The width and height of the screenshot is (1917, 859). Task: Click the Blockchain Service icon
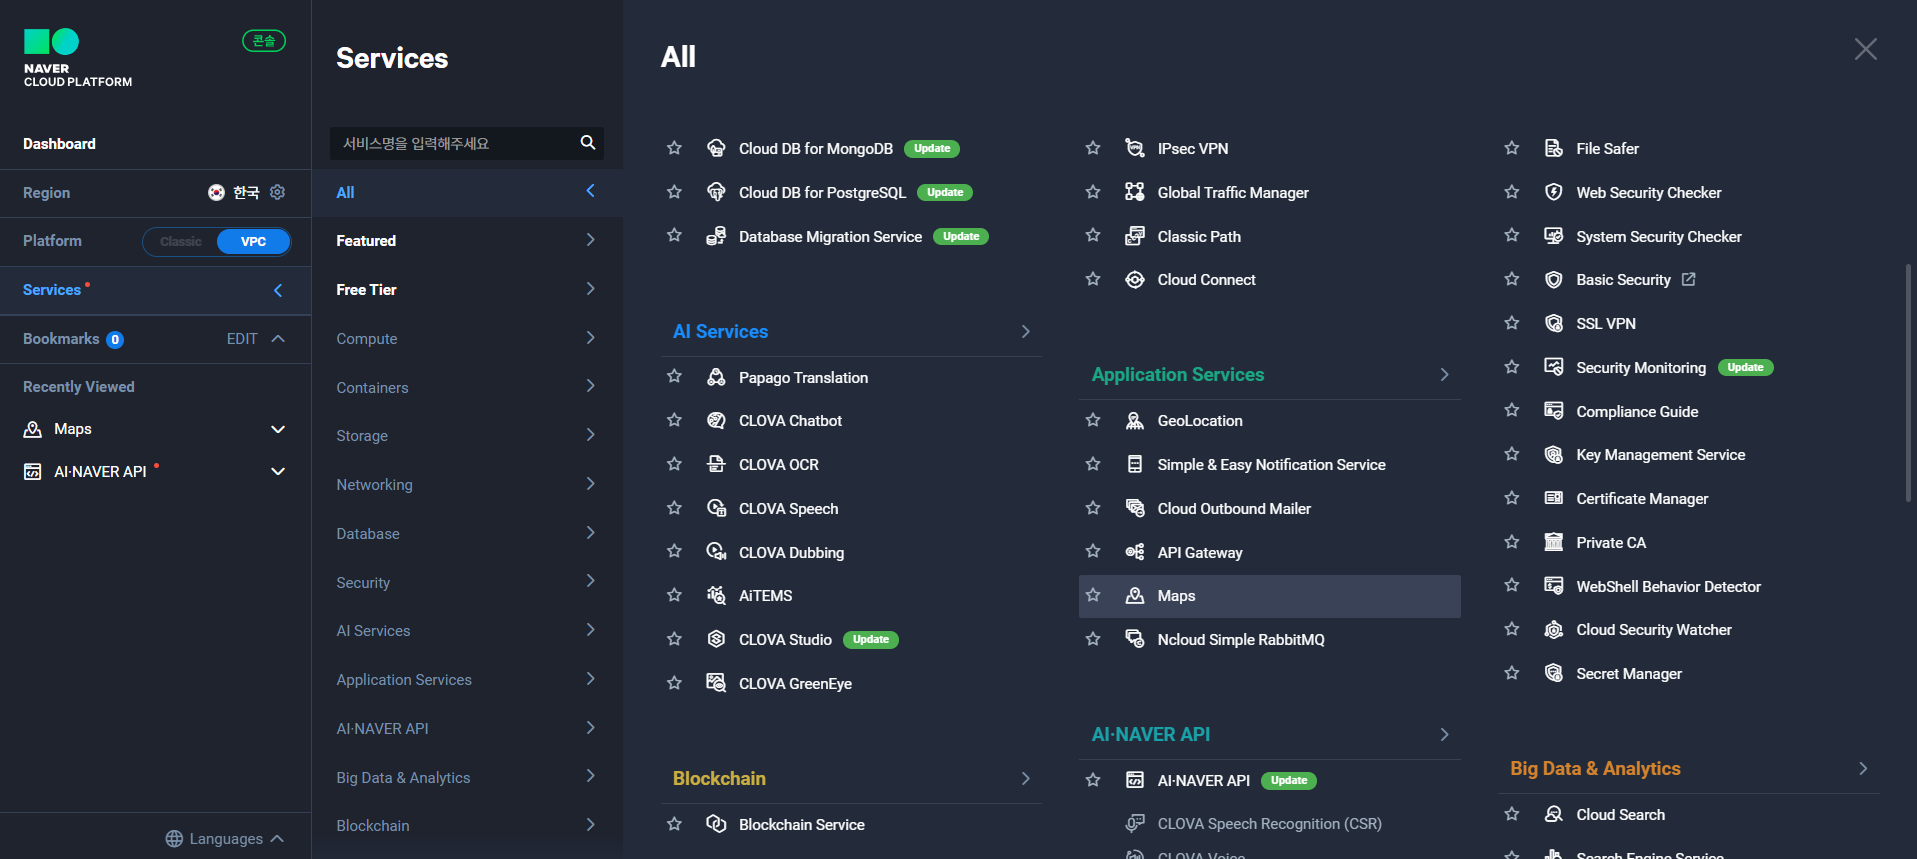716,824
